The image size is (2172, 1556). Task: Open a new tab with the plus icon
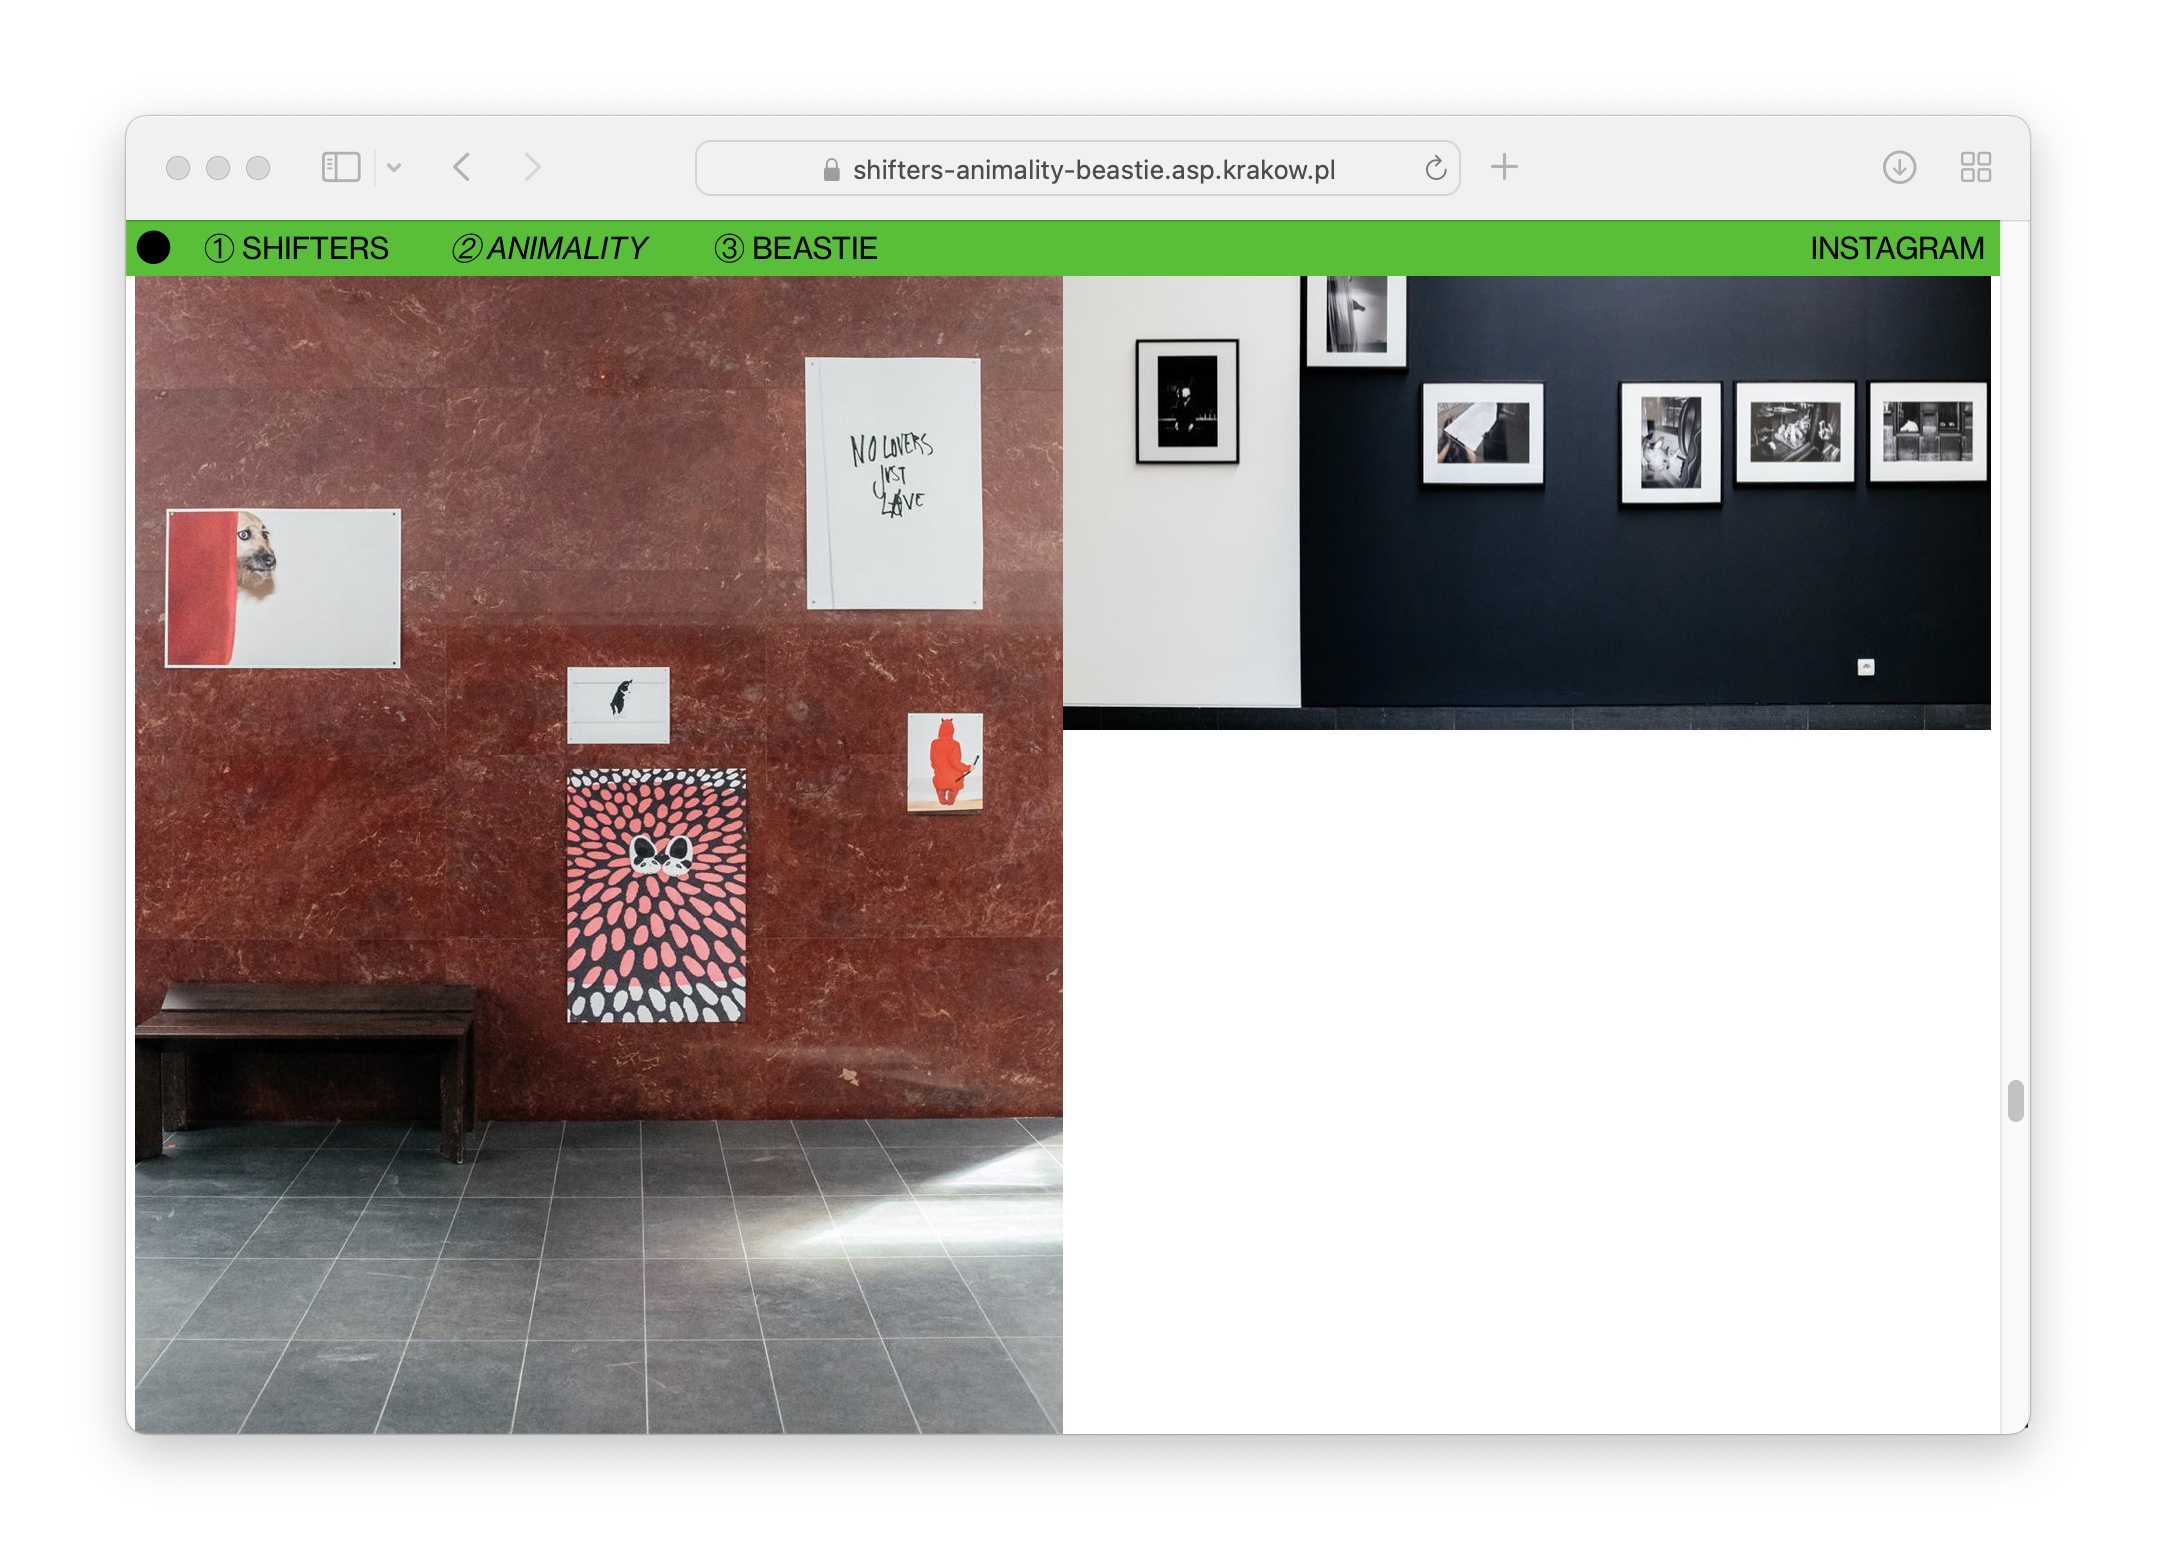click(x=1504, y=167)
